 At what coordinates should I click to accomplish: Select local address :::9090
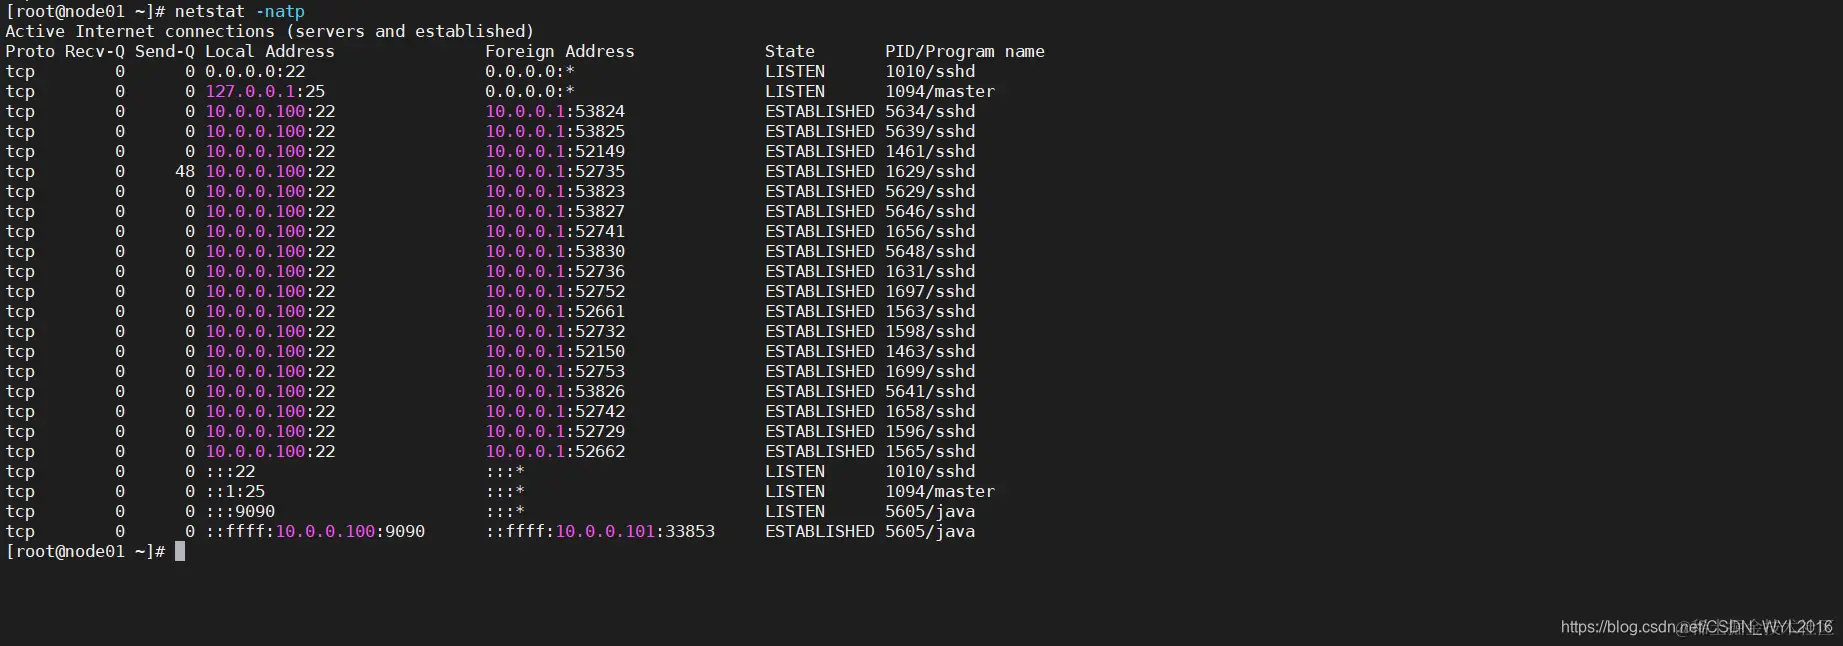[240, 511]
